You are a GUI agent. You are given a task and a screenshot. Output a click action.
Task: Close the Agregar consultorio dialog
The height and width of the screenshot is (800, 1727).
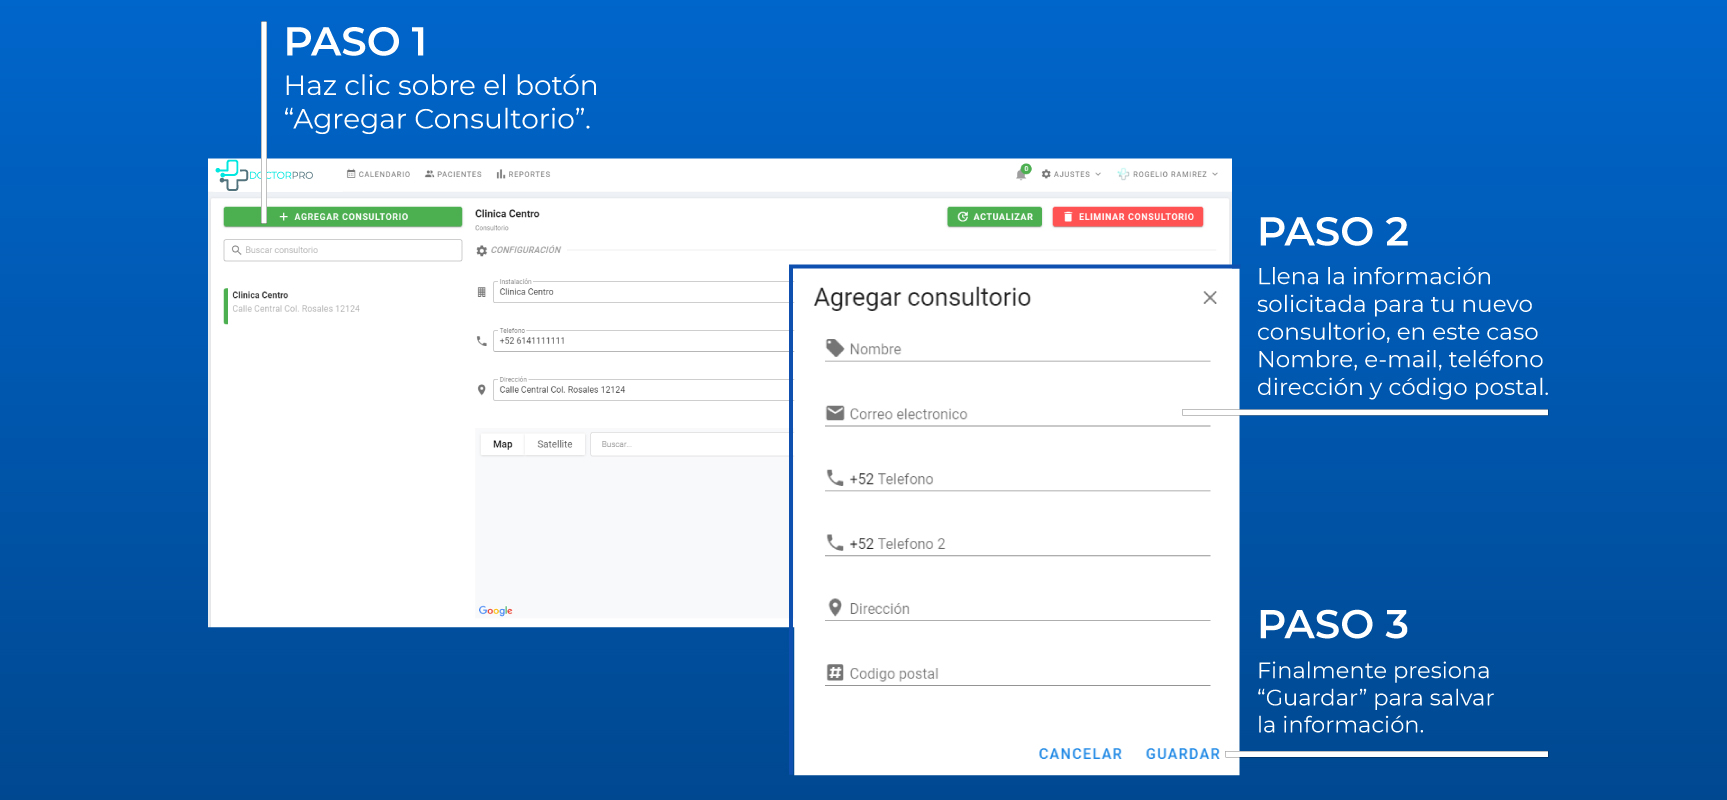pos(1209,298)
